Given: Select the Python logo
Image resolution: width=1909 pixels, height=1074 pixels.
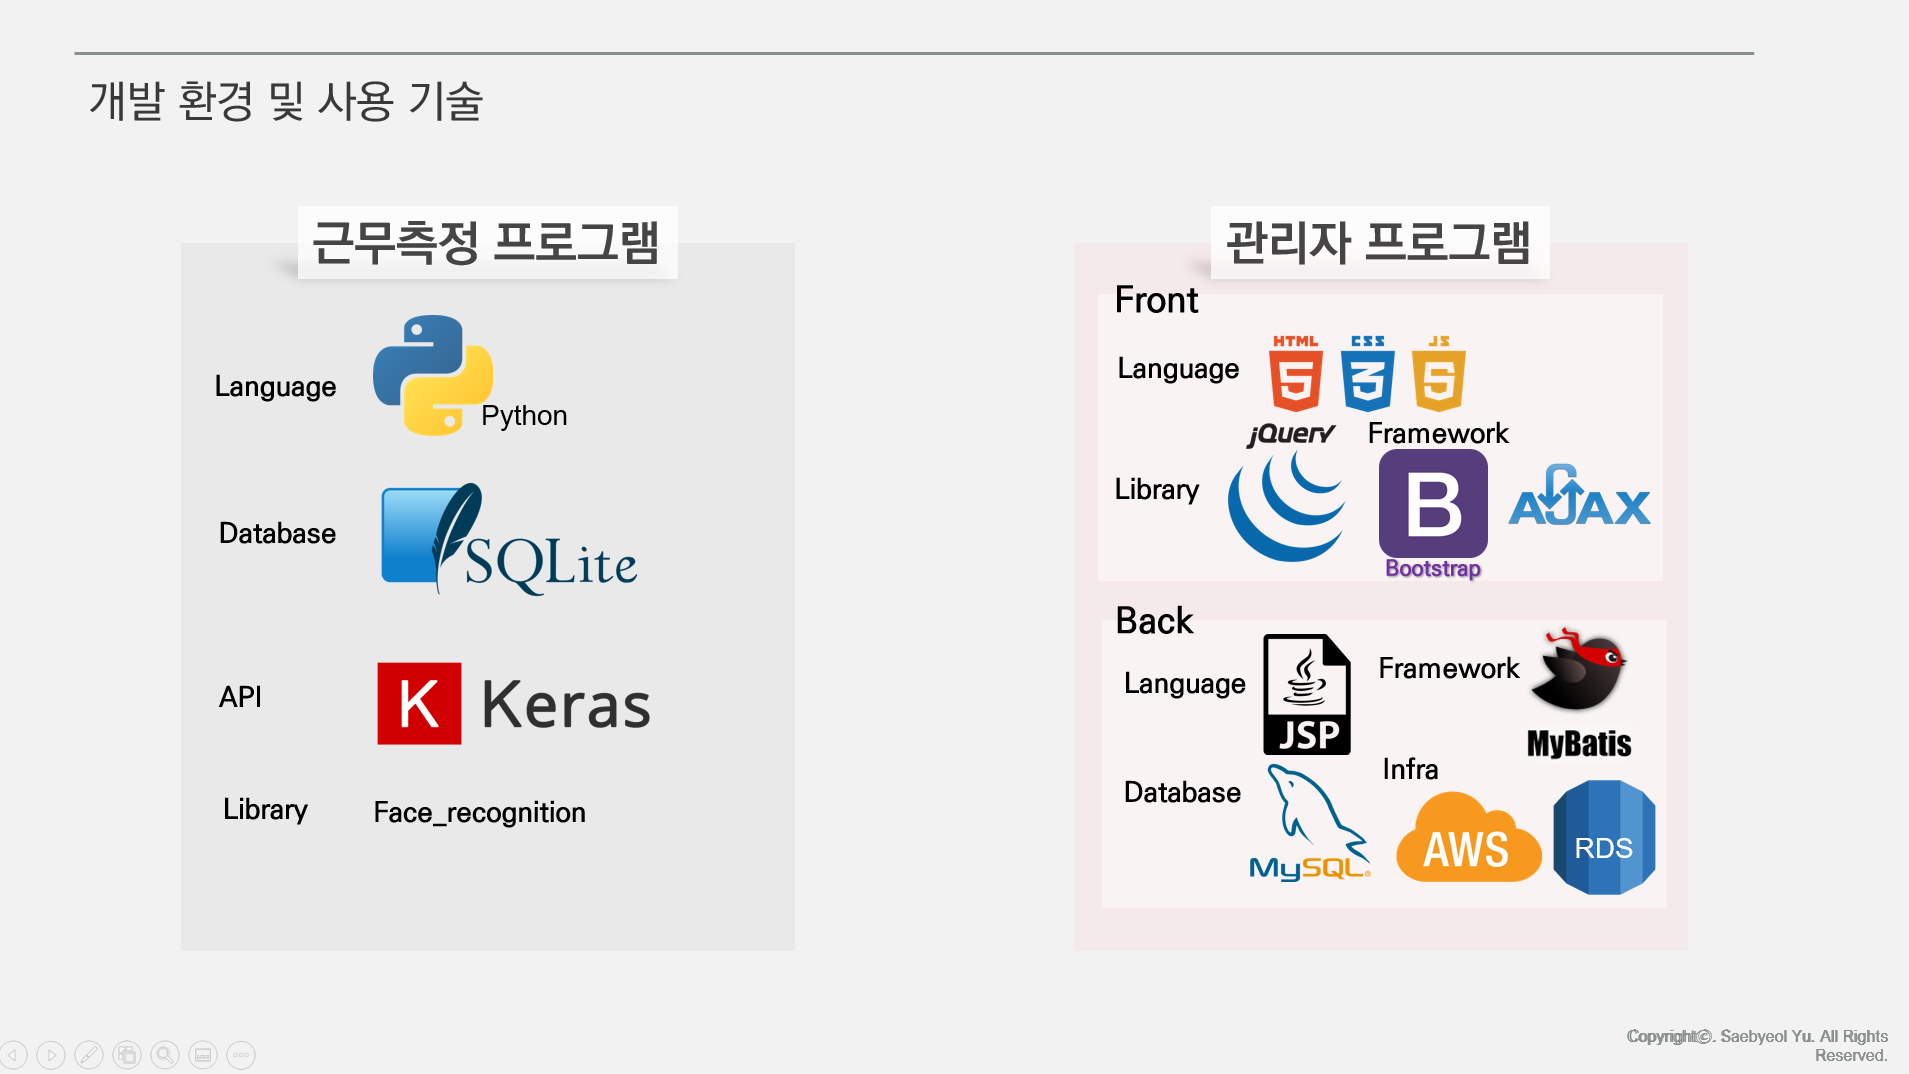Looking at the screenshot, I should coord(432,375).
